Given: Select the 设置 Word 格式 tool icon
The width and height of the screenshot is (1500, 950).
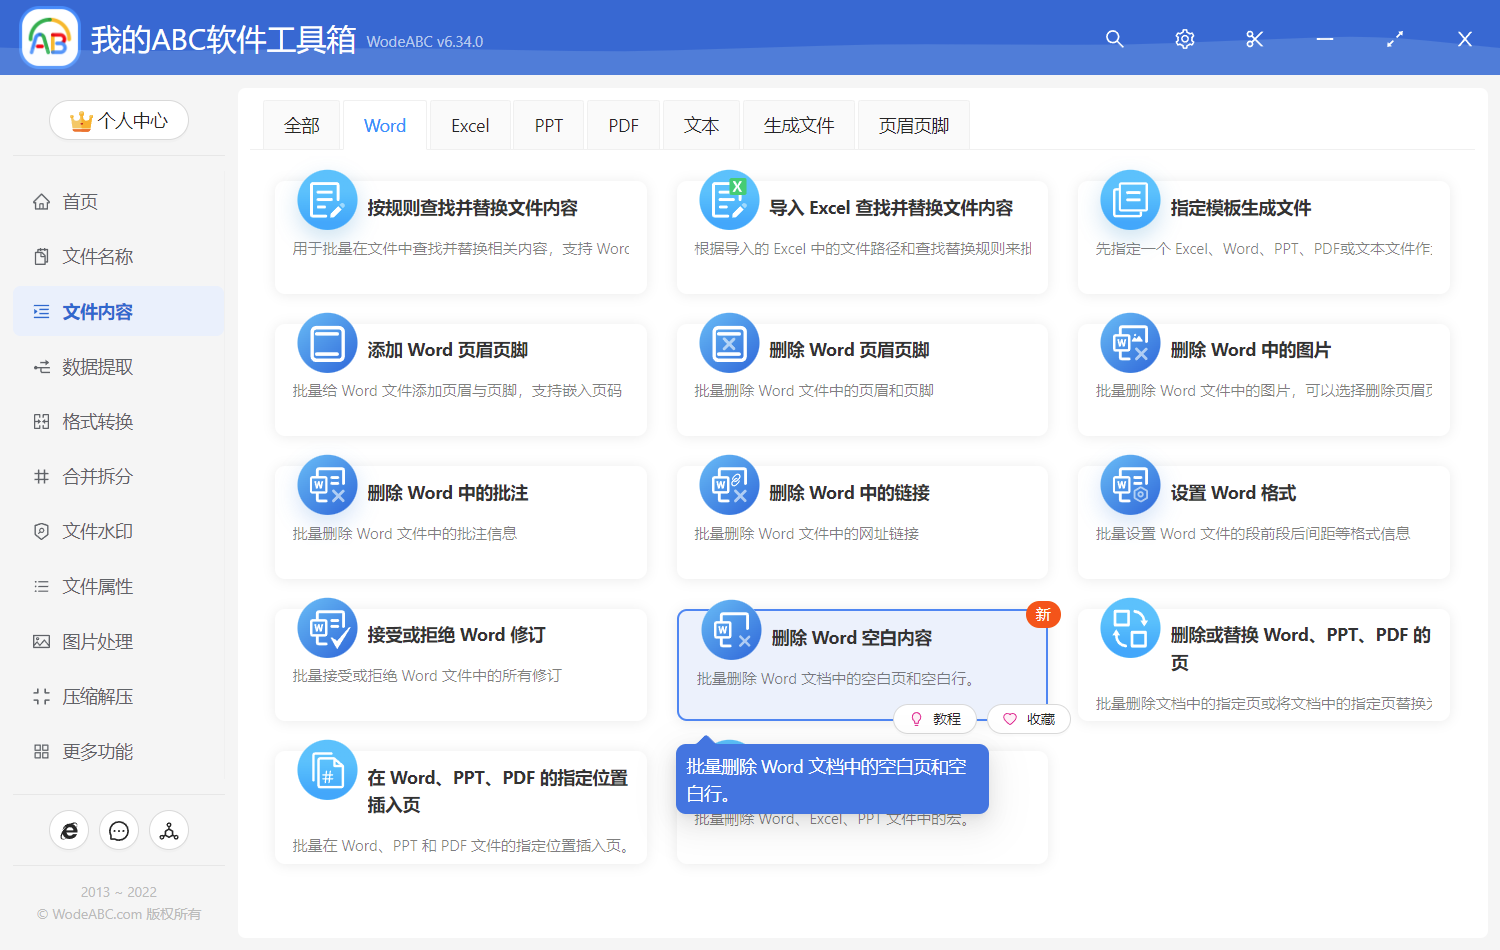Looking at the screenshot, I should (x=1129, y=485).
